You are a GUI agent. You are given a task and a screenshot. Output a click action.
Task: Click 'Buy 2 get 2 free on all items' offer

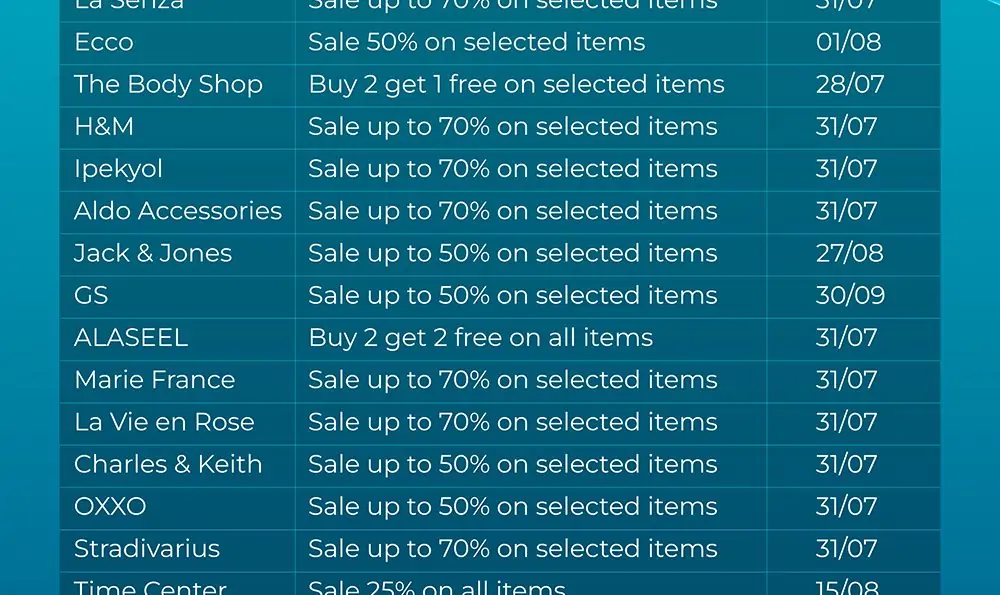tap(481, 338)
